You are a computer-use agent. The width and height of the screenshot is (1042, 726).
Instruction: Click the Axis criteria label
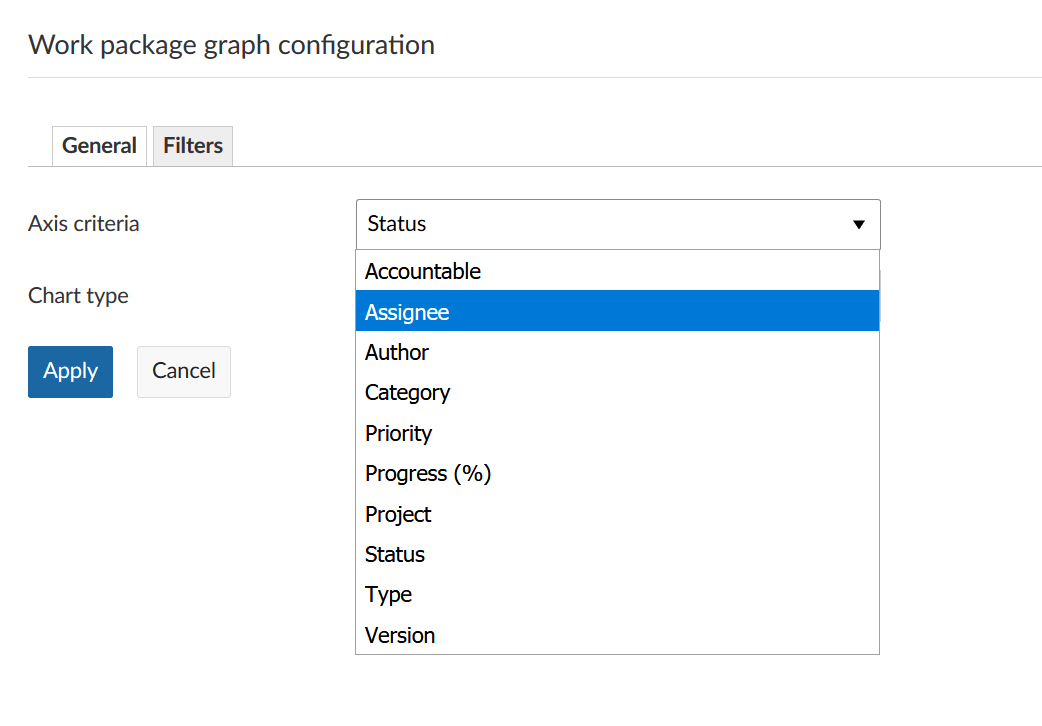tap(84, 224)
